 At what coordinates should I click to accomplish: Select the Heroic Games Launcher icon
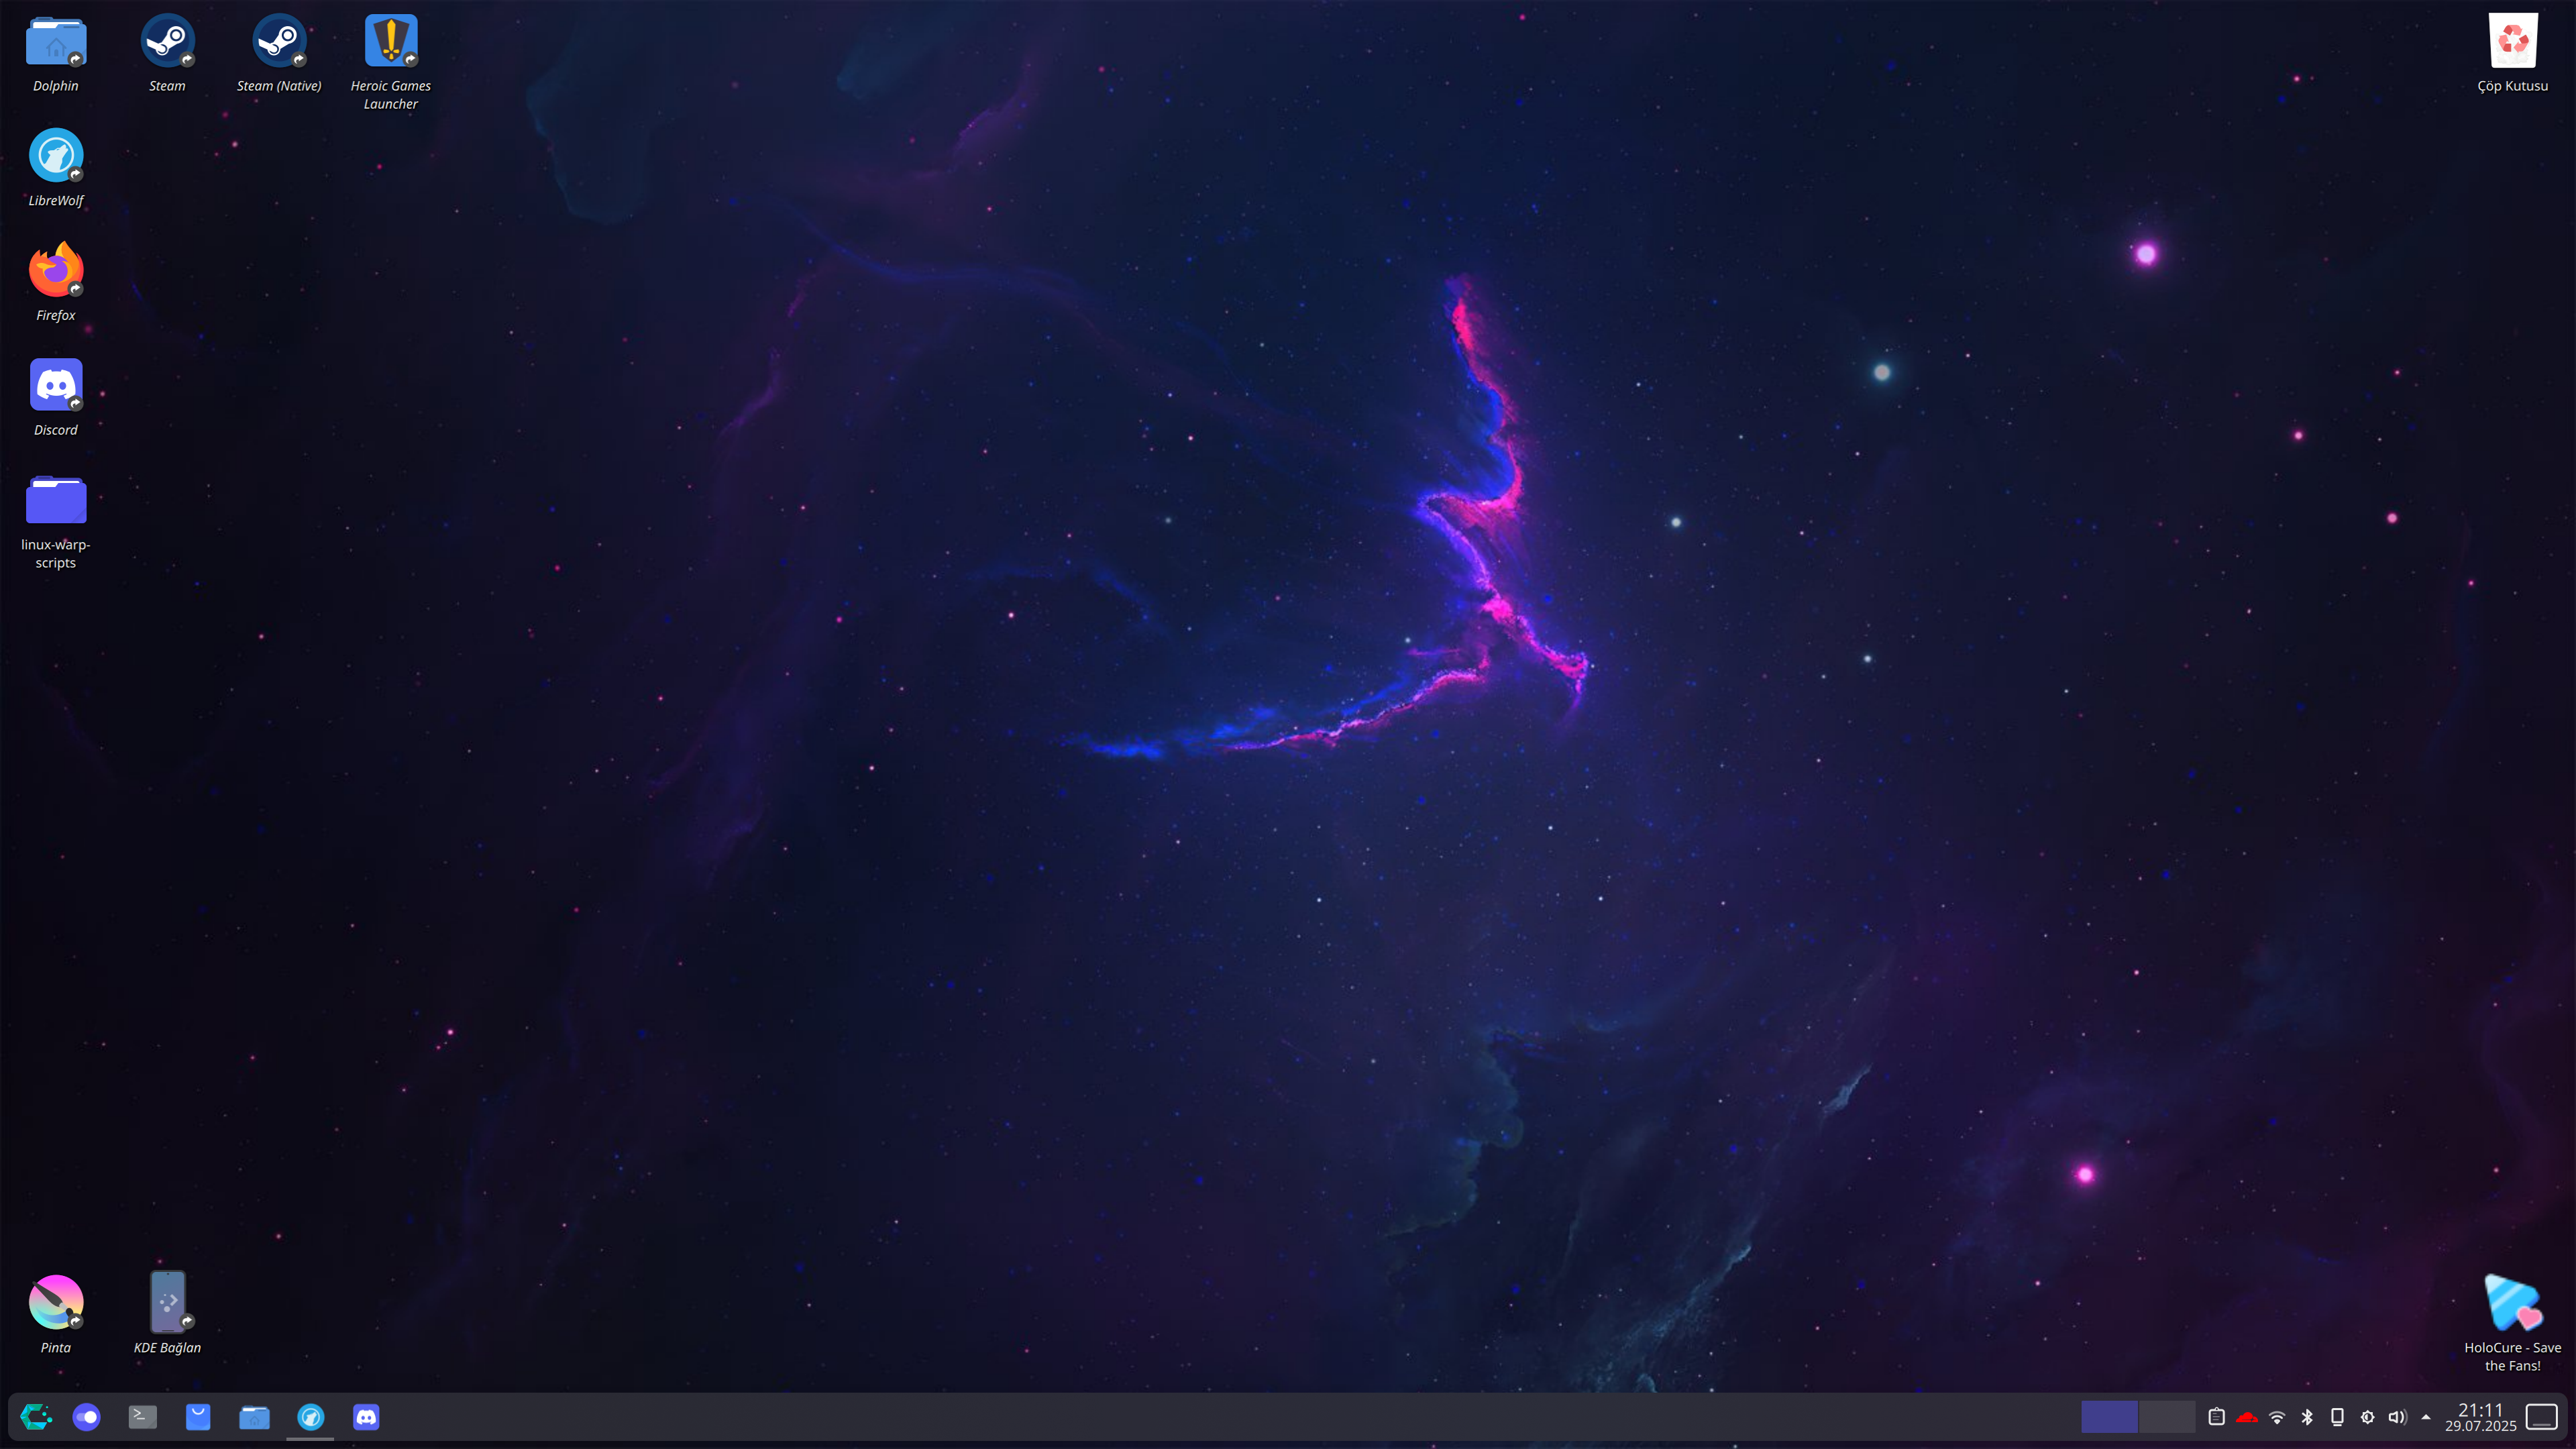tap(391, 62)
